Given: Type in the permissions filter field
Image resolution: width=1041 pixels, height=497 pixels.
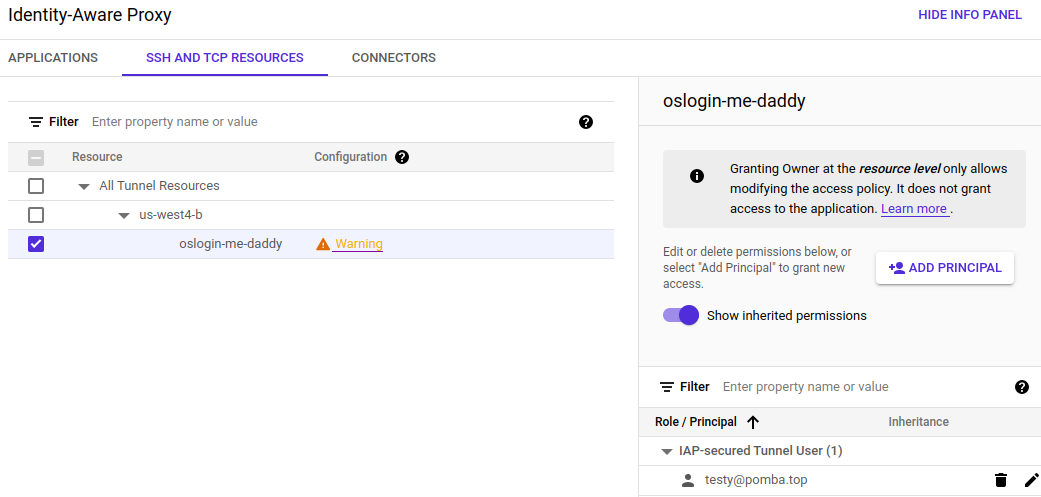Looking at the screenshot, I should click(x=860, y=387).
